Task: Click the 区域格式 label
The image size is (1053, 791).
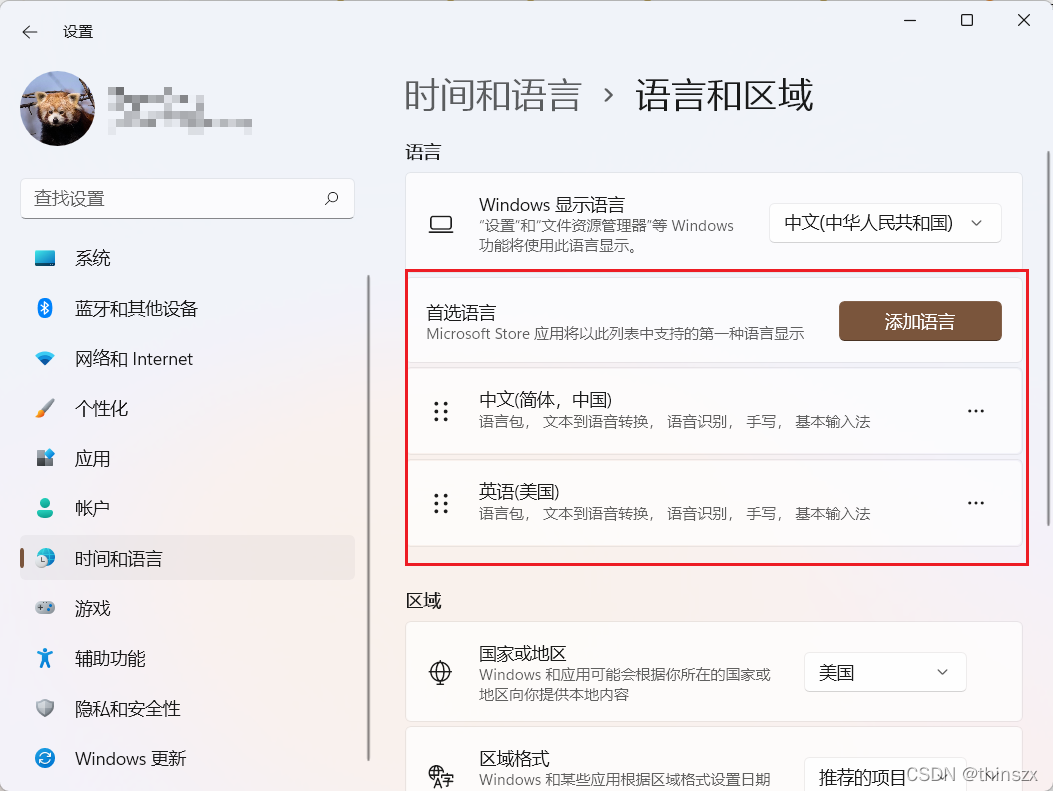Action: (x=514, y=759)
